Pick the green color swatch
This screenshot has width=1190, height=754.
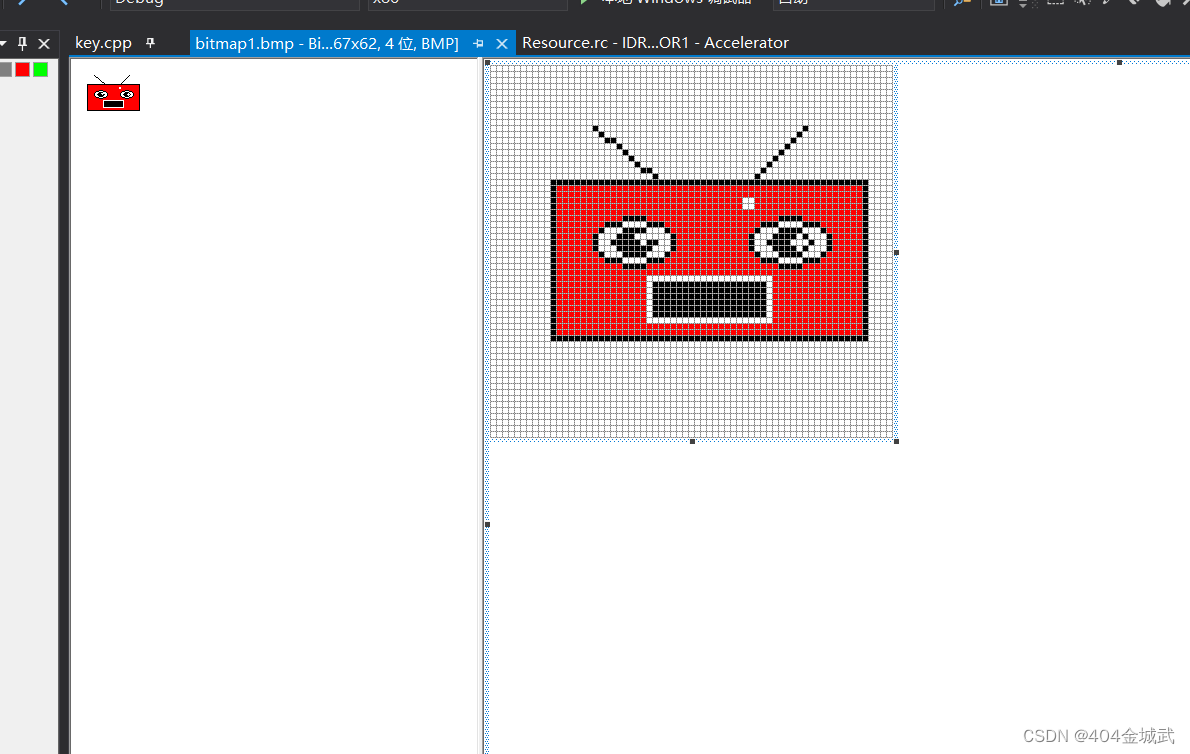40,70
